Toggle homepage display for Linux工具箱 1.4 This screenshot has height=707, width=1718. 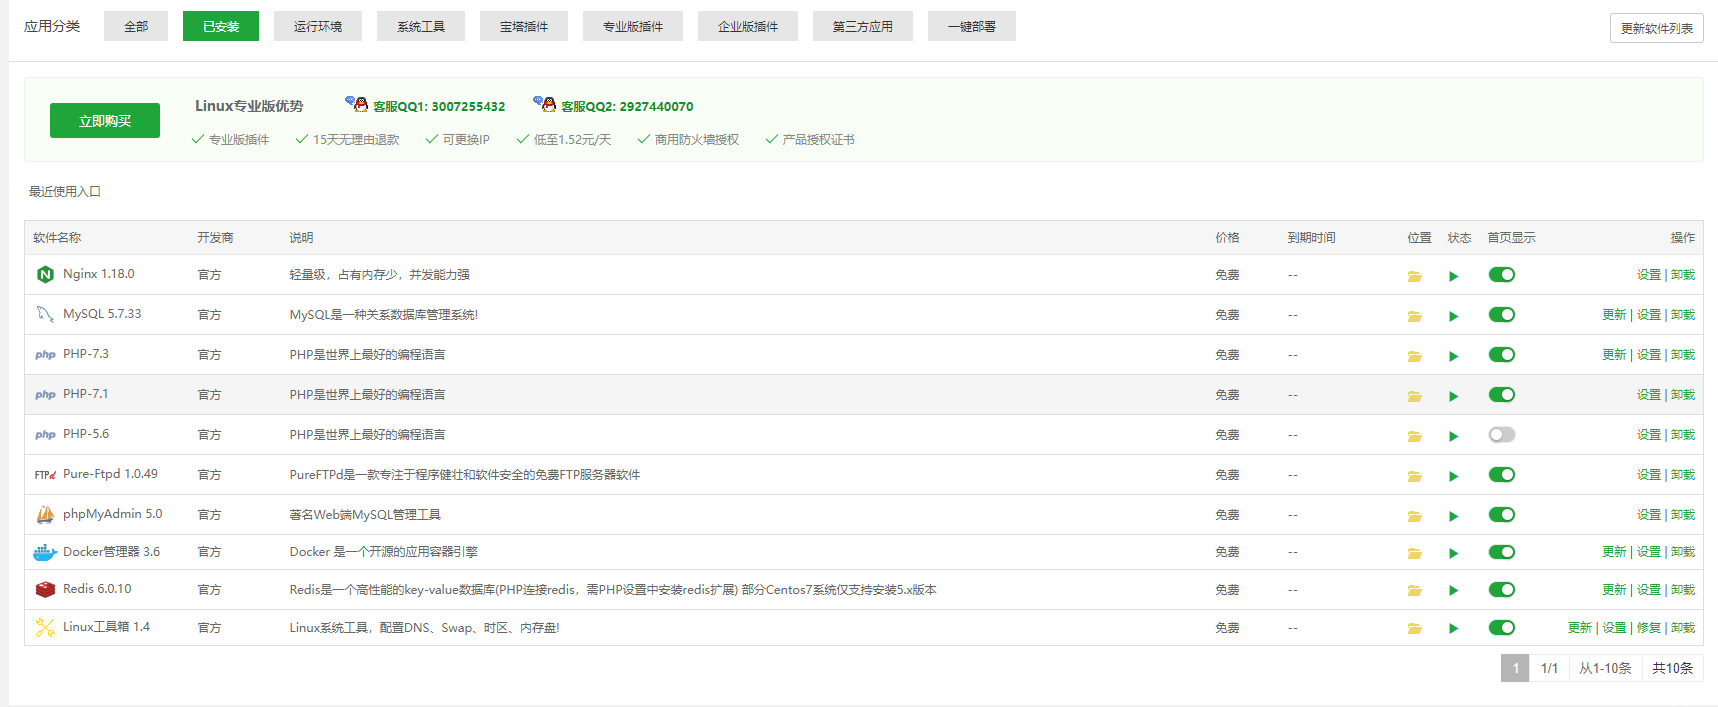(x=1502, y=627)
